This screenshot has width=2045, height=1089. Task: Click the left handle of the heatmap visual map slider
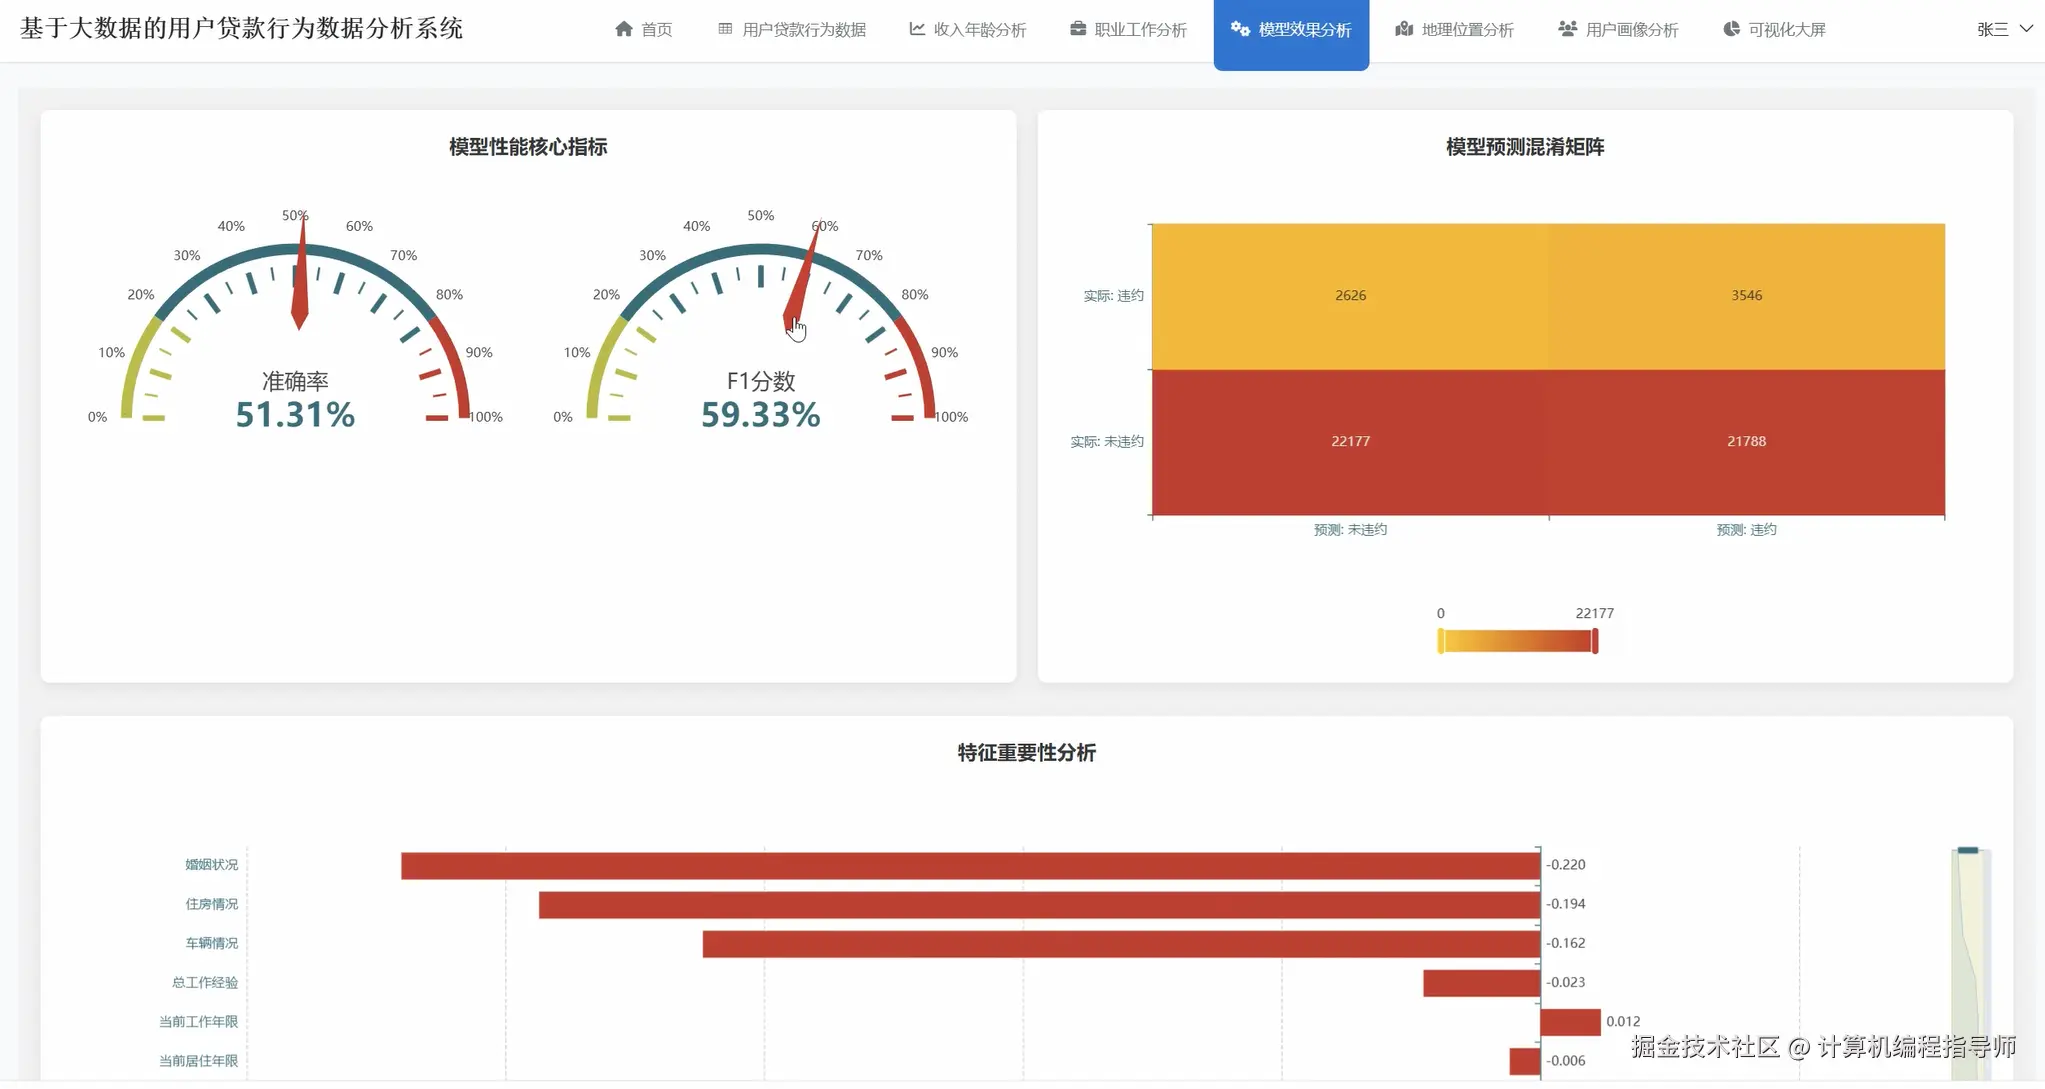1440,641
